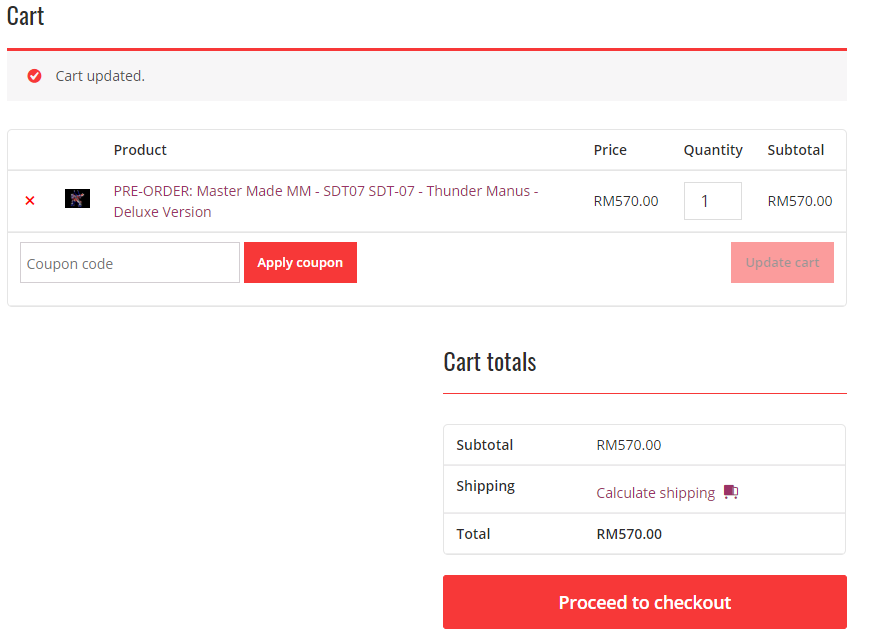
Task: Remove the Thunder Manus item with the red X
Action: coord(30,201)
